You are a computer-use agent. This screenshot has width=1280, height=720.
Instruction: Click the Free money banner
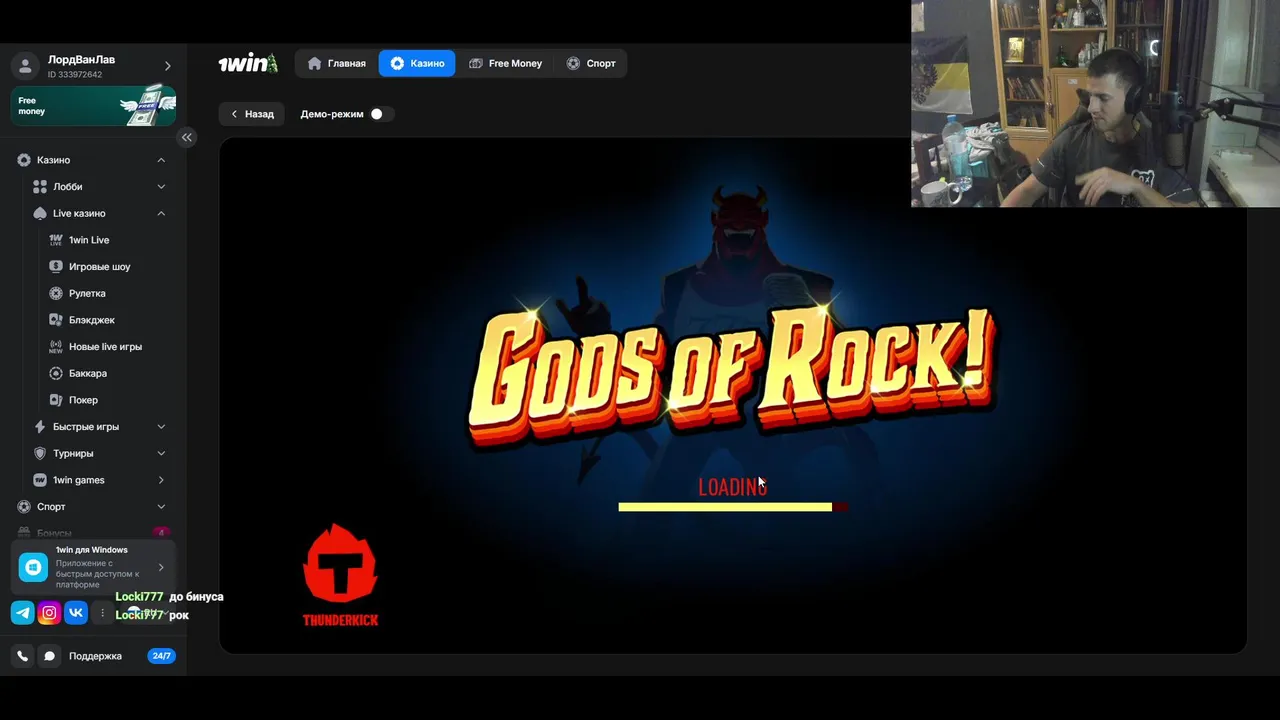click(x=94, y=106)
